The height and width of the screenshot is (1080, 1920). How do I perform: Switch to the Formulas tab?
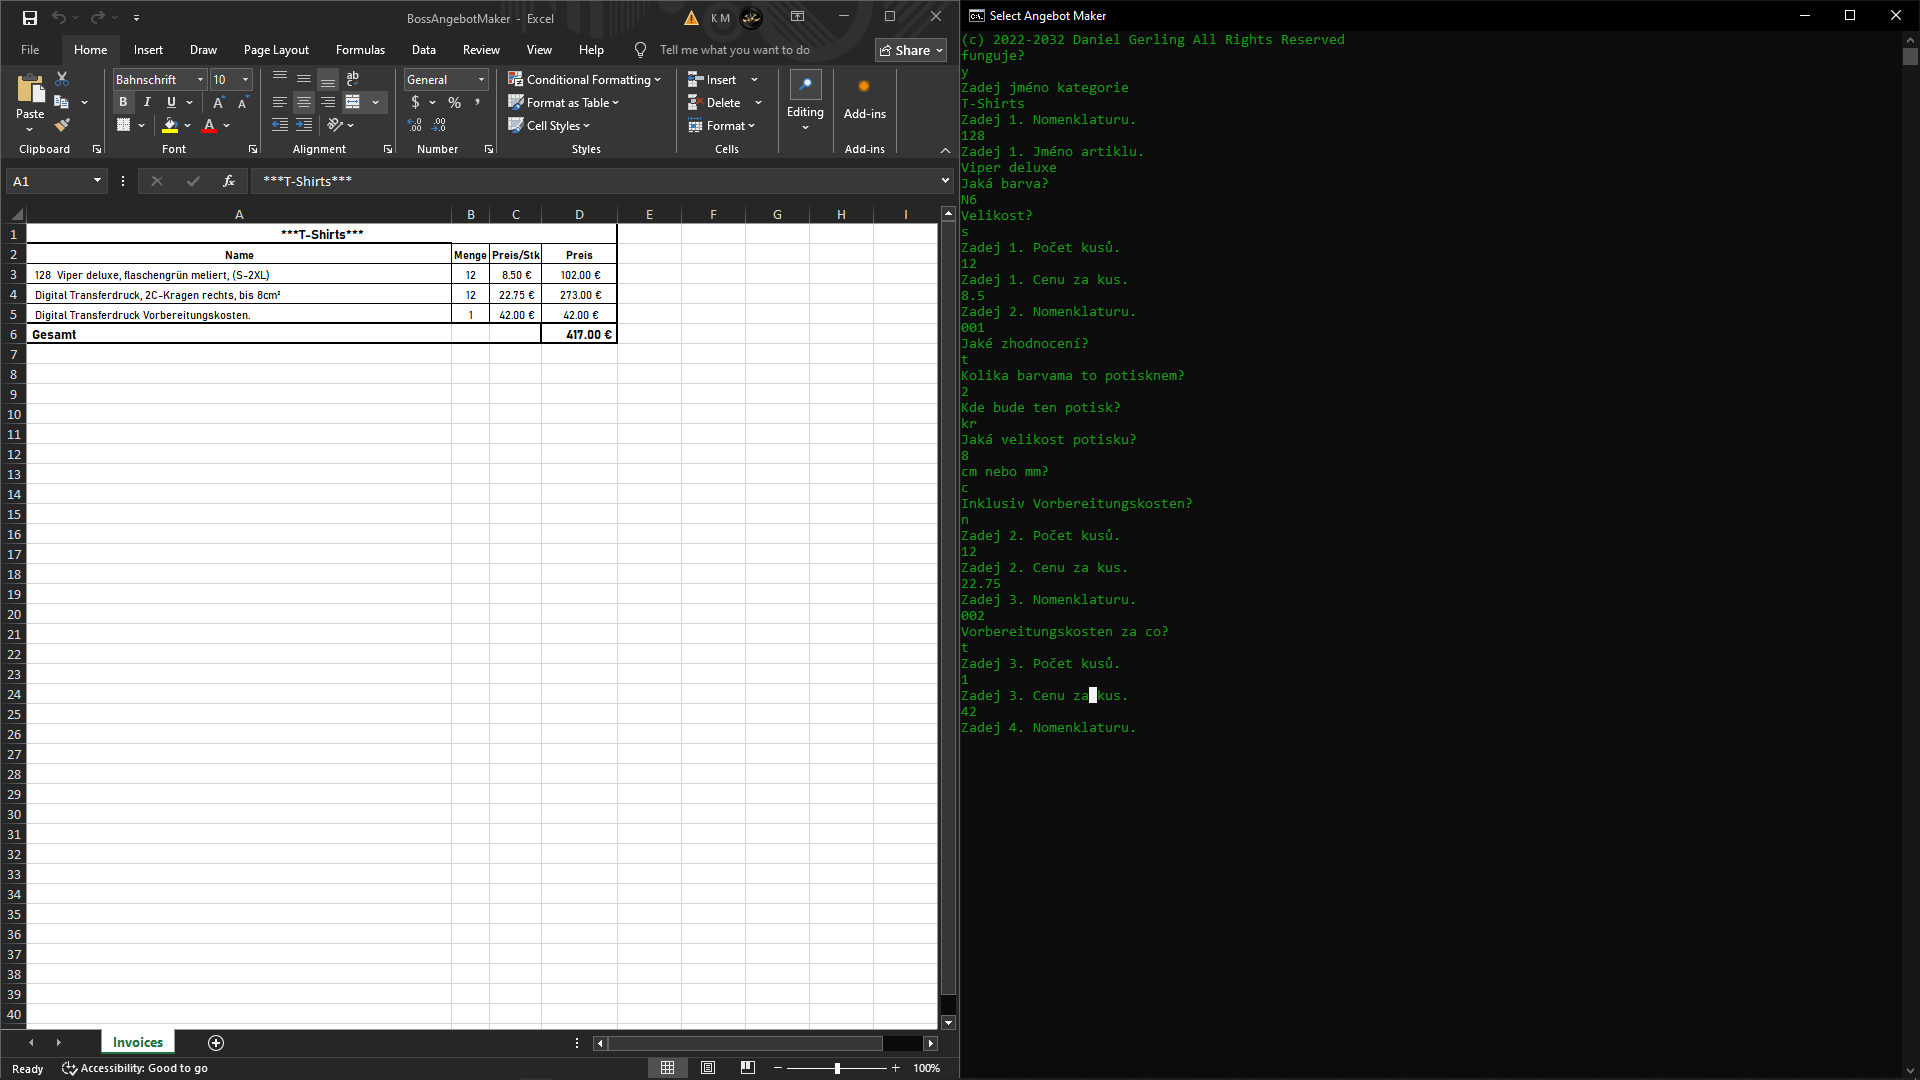[360, 50]
